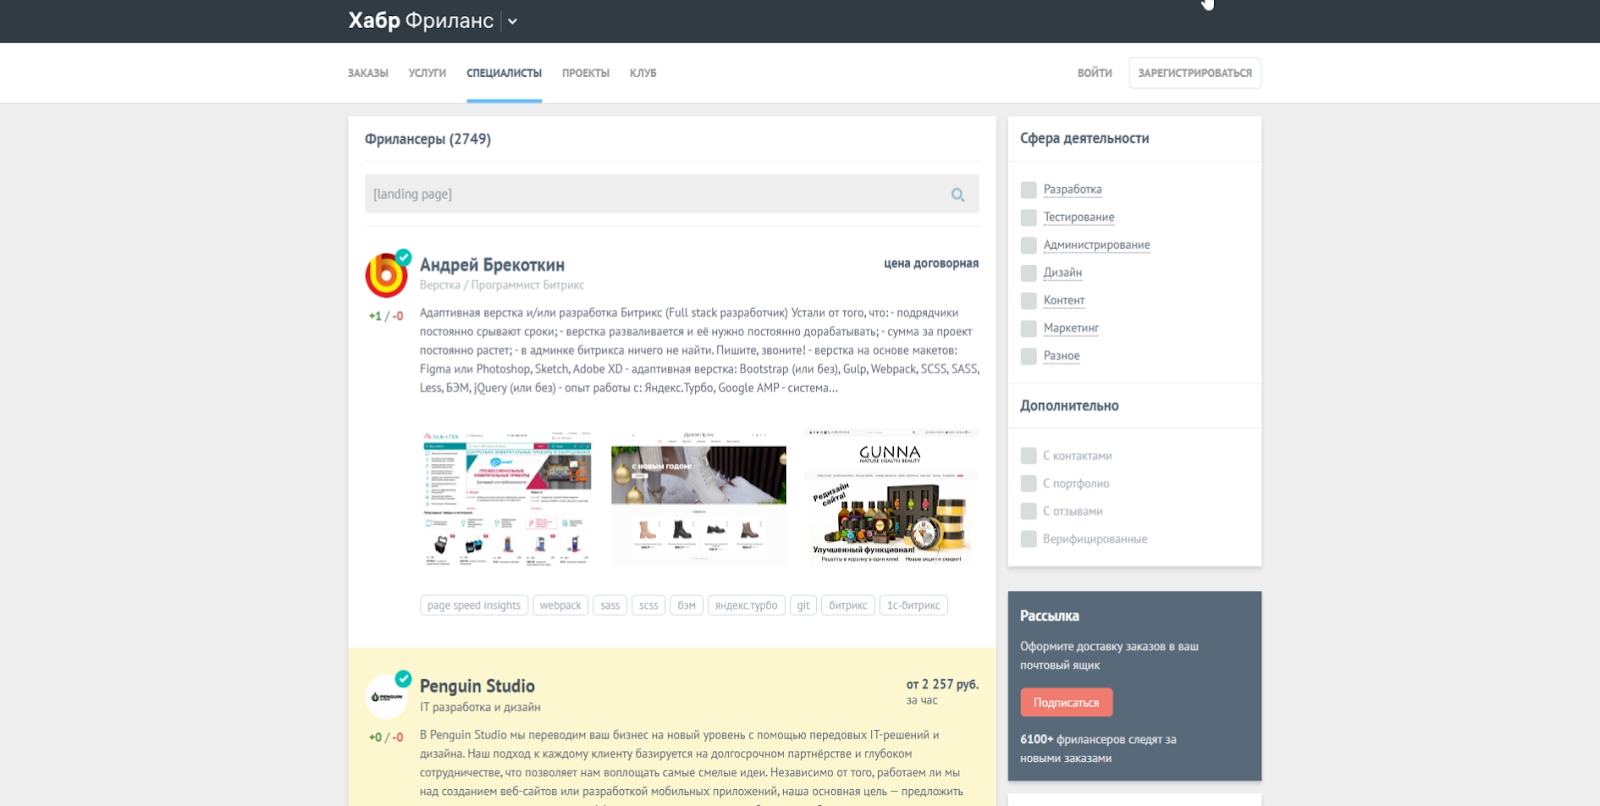Open the Клуб tab
This screenshot has height=806, width=1600.
(643, 73)
